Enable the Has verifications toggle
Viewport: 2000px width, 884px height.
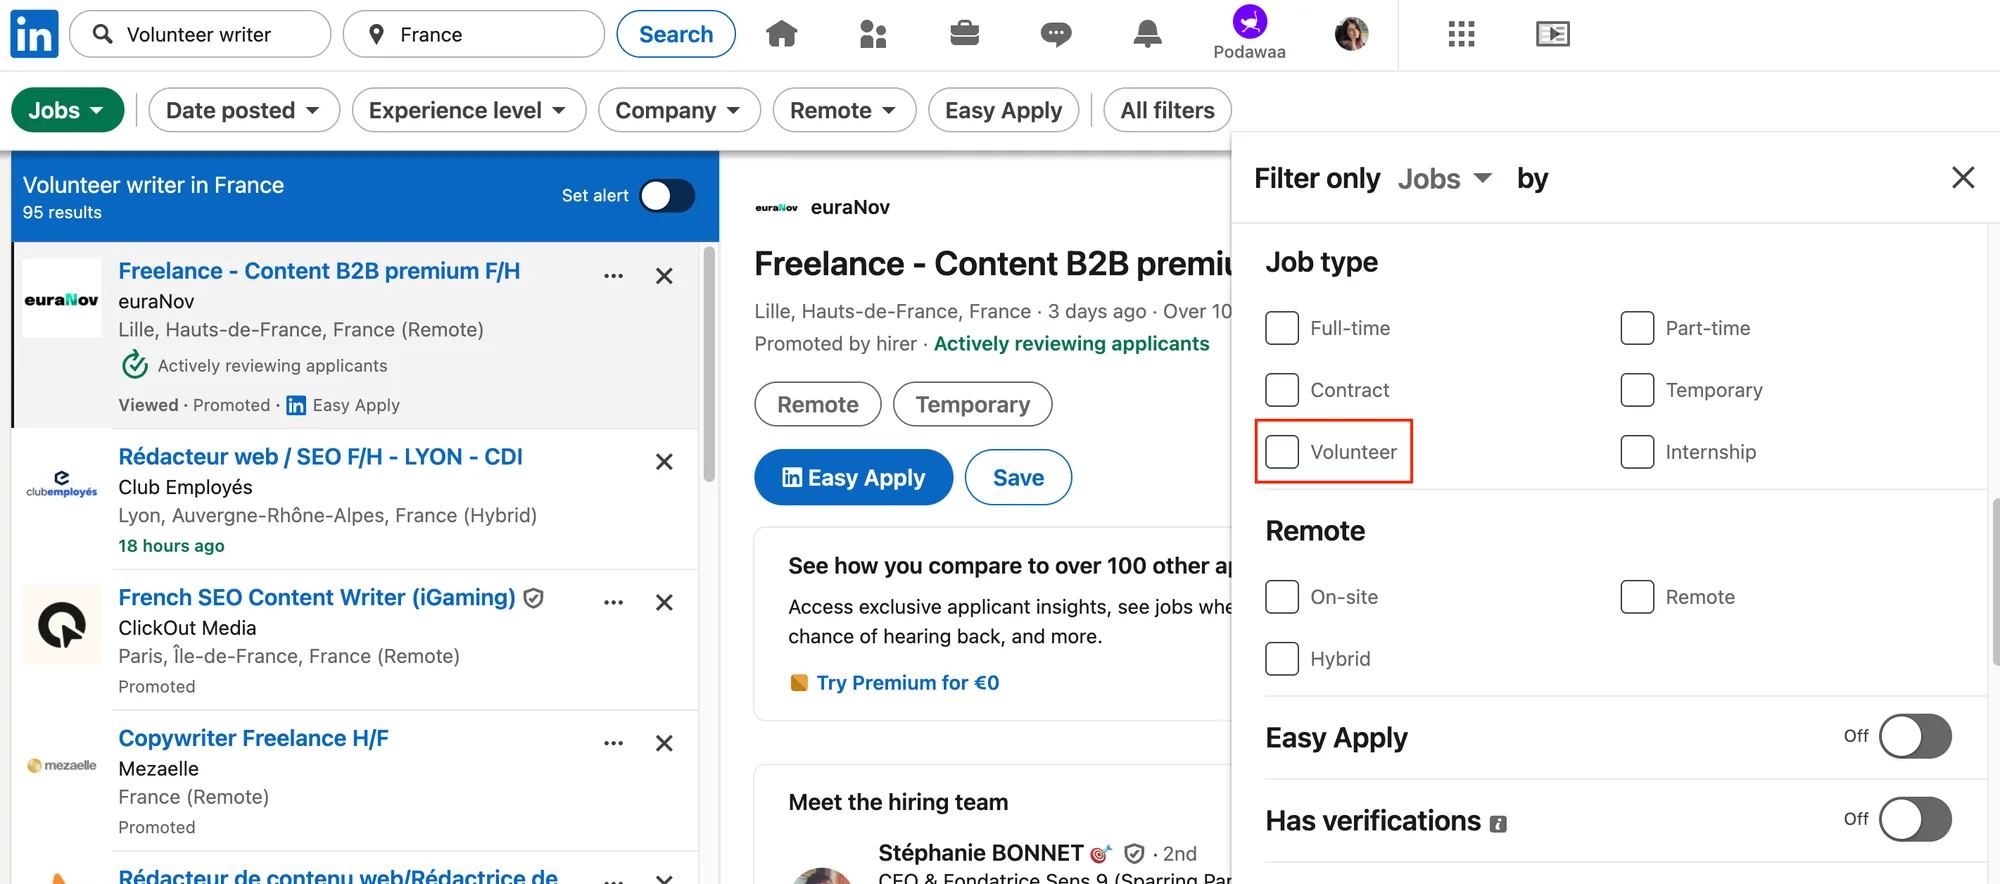point(1915,820)
